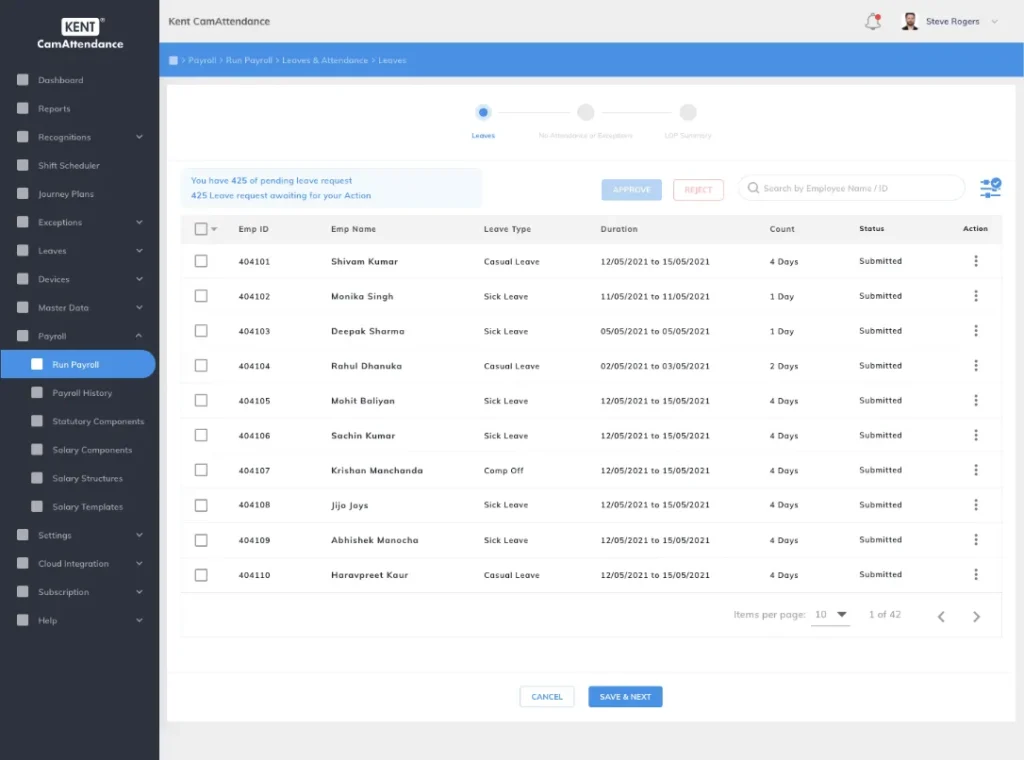Click the Salary Templates sidebar icon
Image resolution: width=1024 pixels, height=760 pixels.
[37, 506]
